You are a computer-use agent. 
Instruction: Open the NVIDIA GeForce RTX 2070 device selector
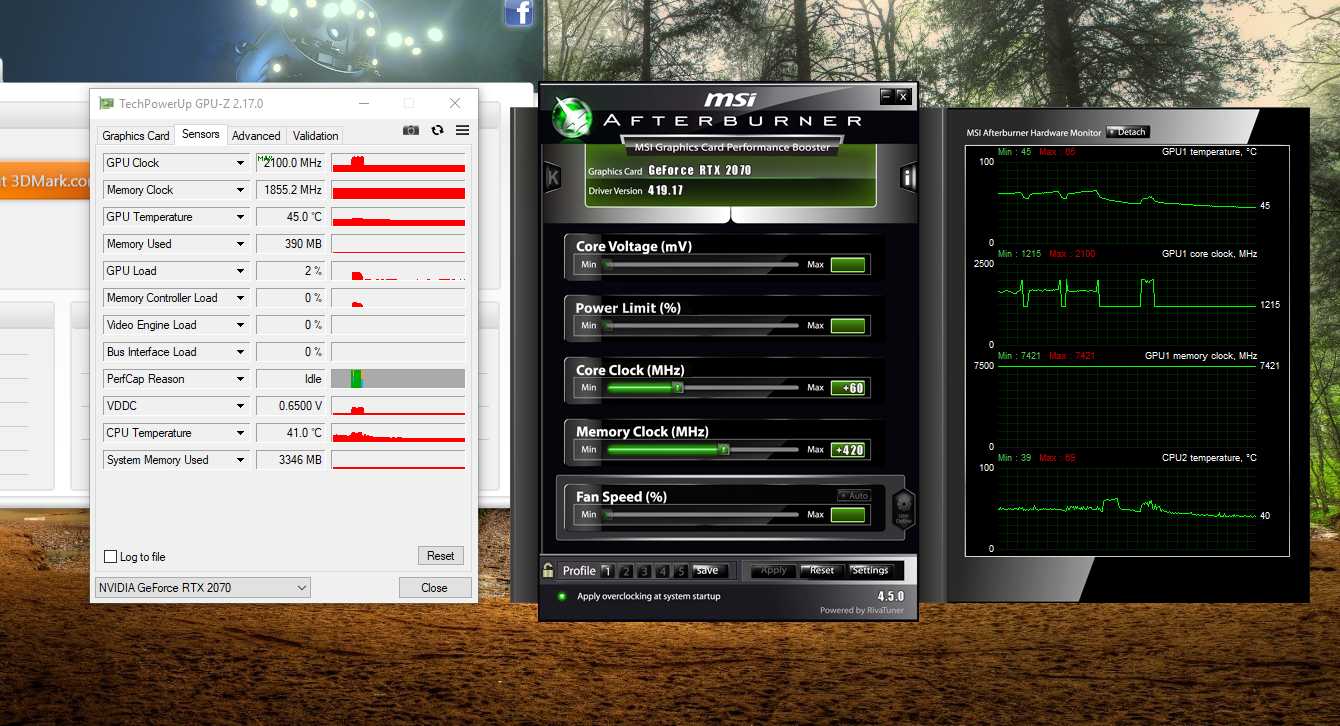(202, 588)
